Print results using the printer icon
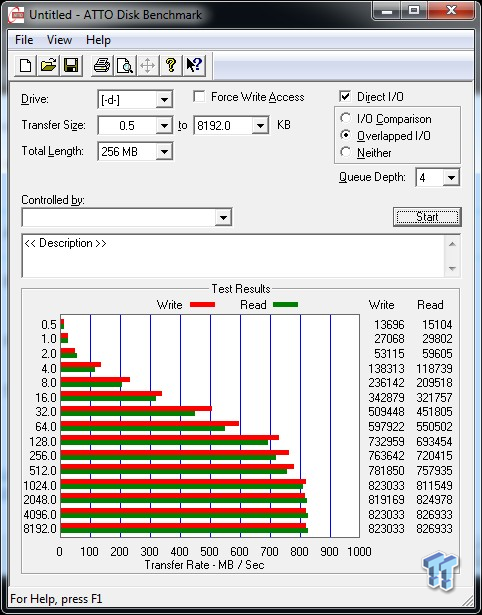The width and height of the screenshot is (482, 615). [102, 65]
